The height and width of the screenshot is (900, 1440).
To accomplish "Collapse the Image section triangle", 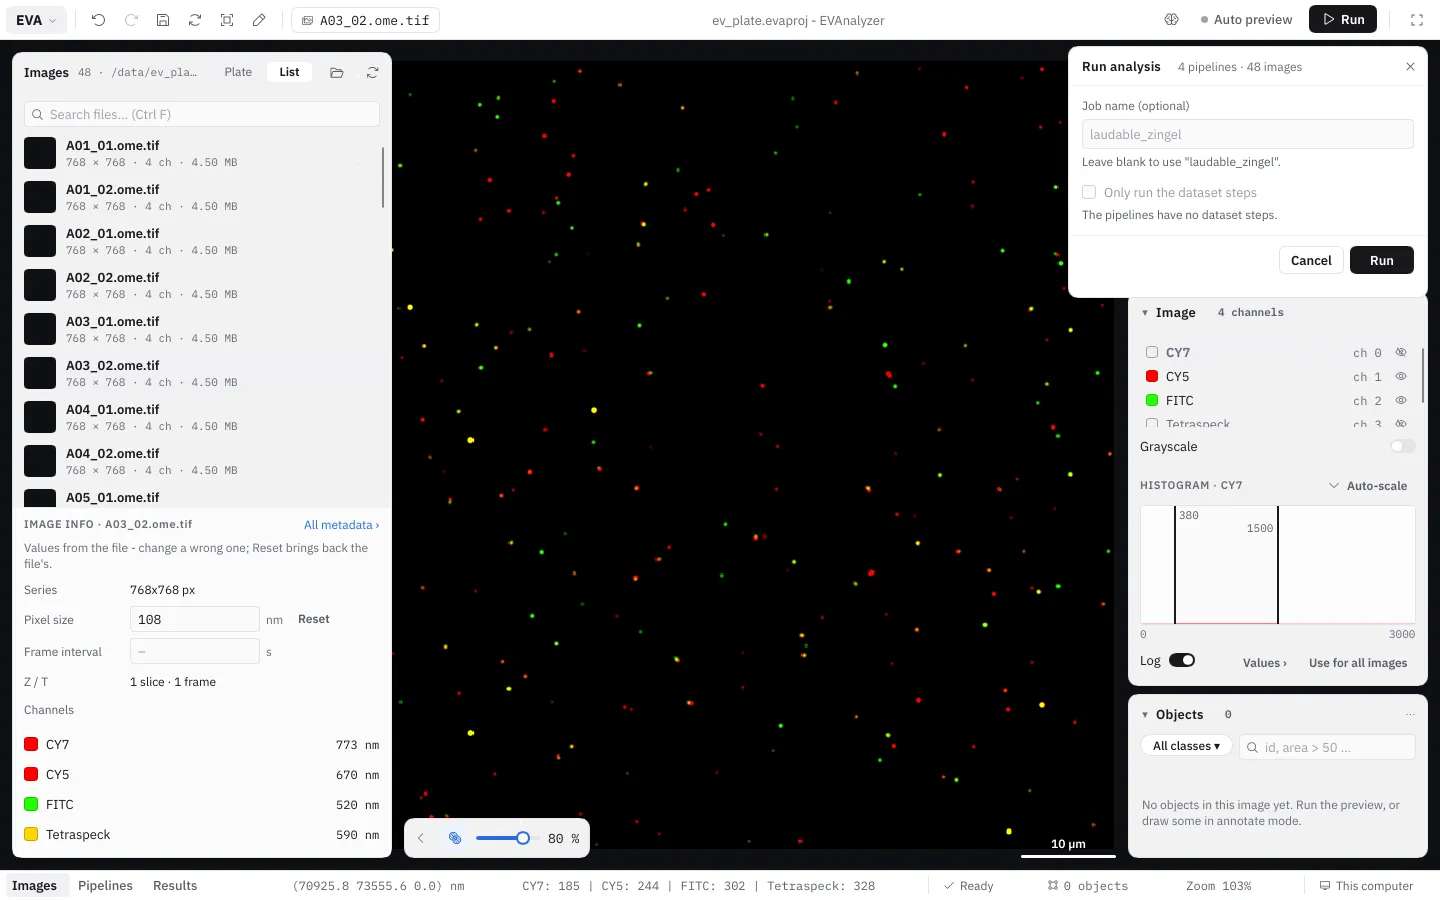I will pyautogui.click(x=1145, y=313).
